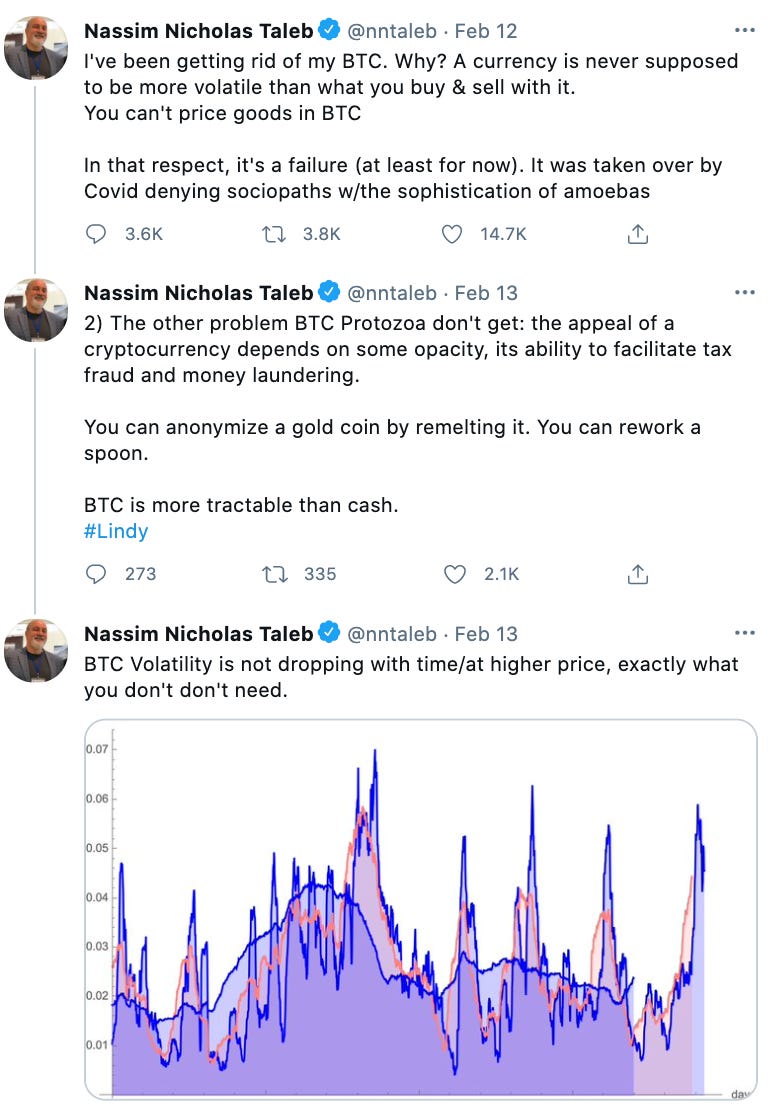Screen dimensions: 778x1112
Task: Open replies on the cryptocurrency opacity tweet
Action: coord(95,574)
